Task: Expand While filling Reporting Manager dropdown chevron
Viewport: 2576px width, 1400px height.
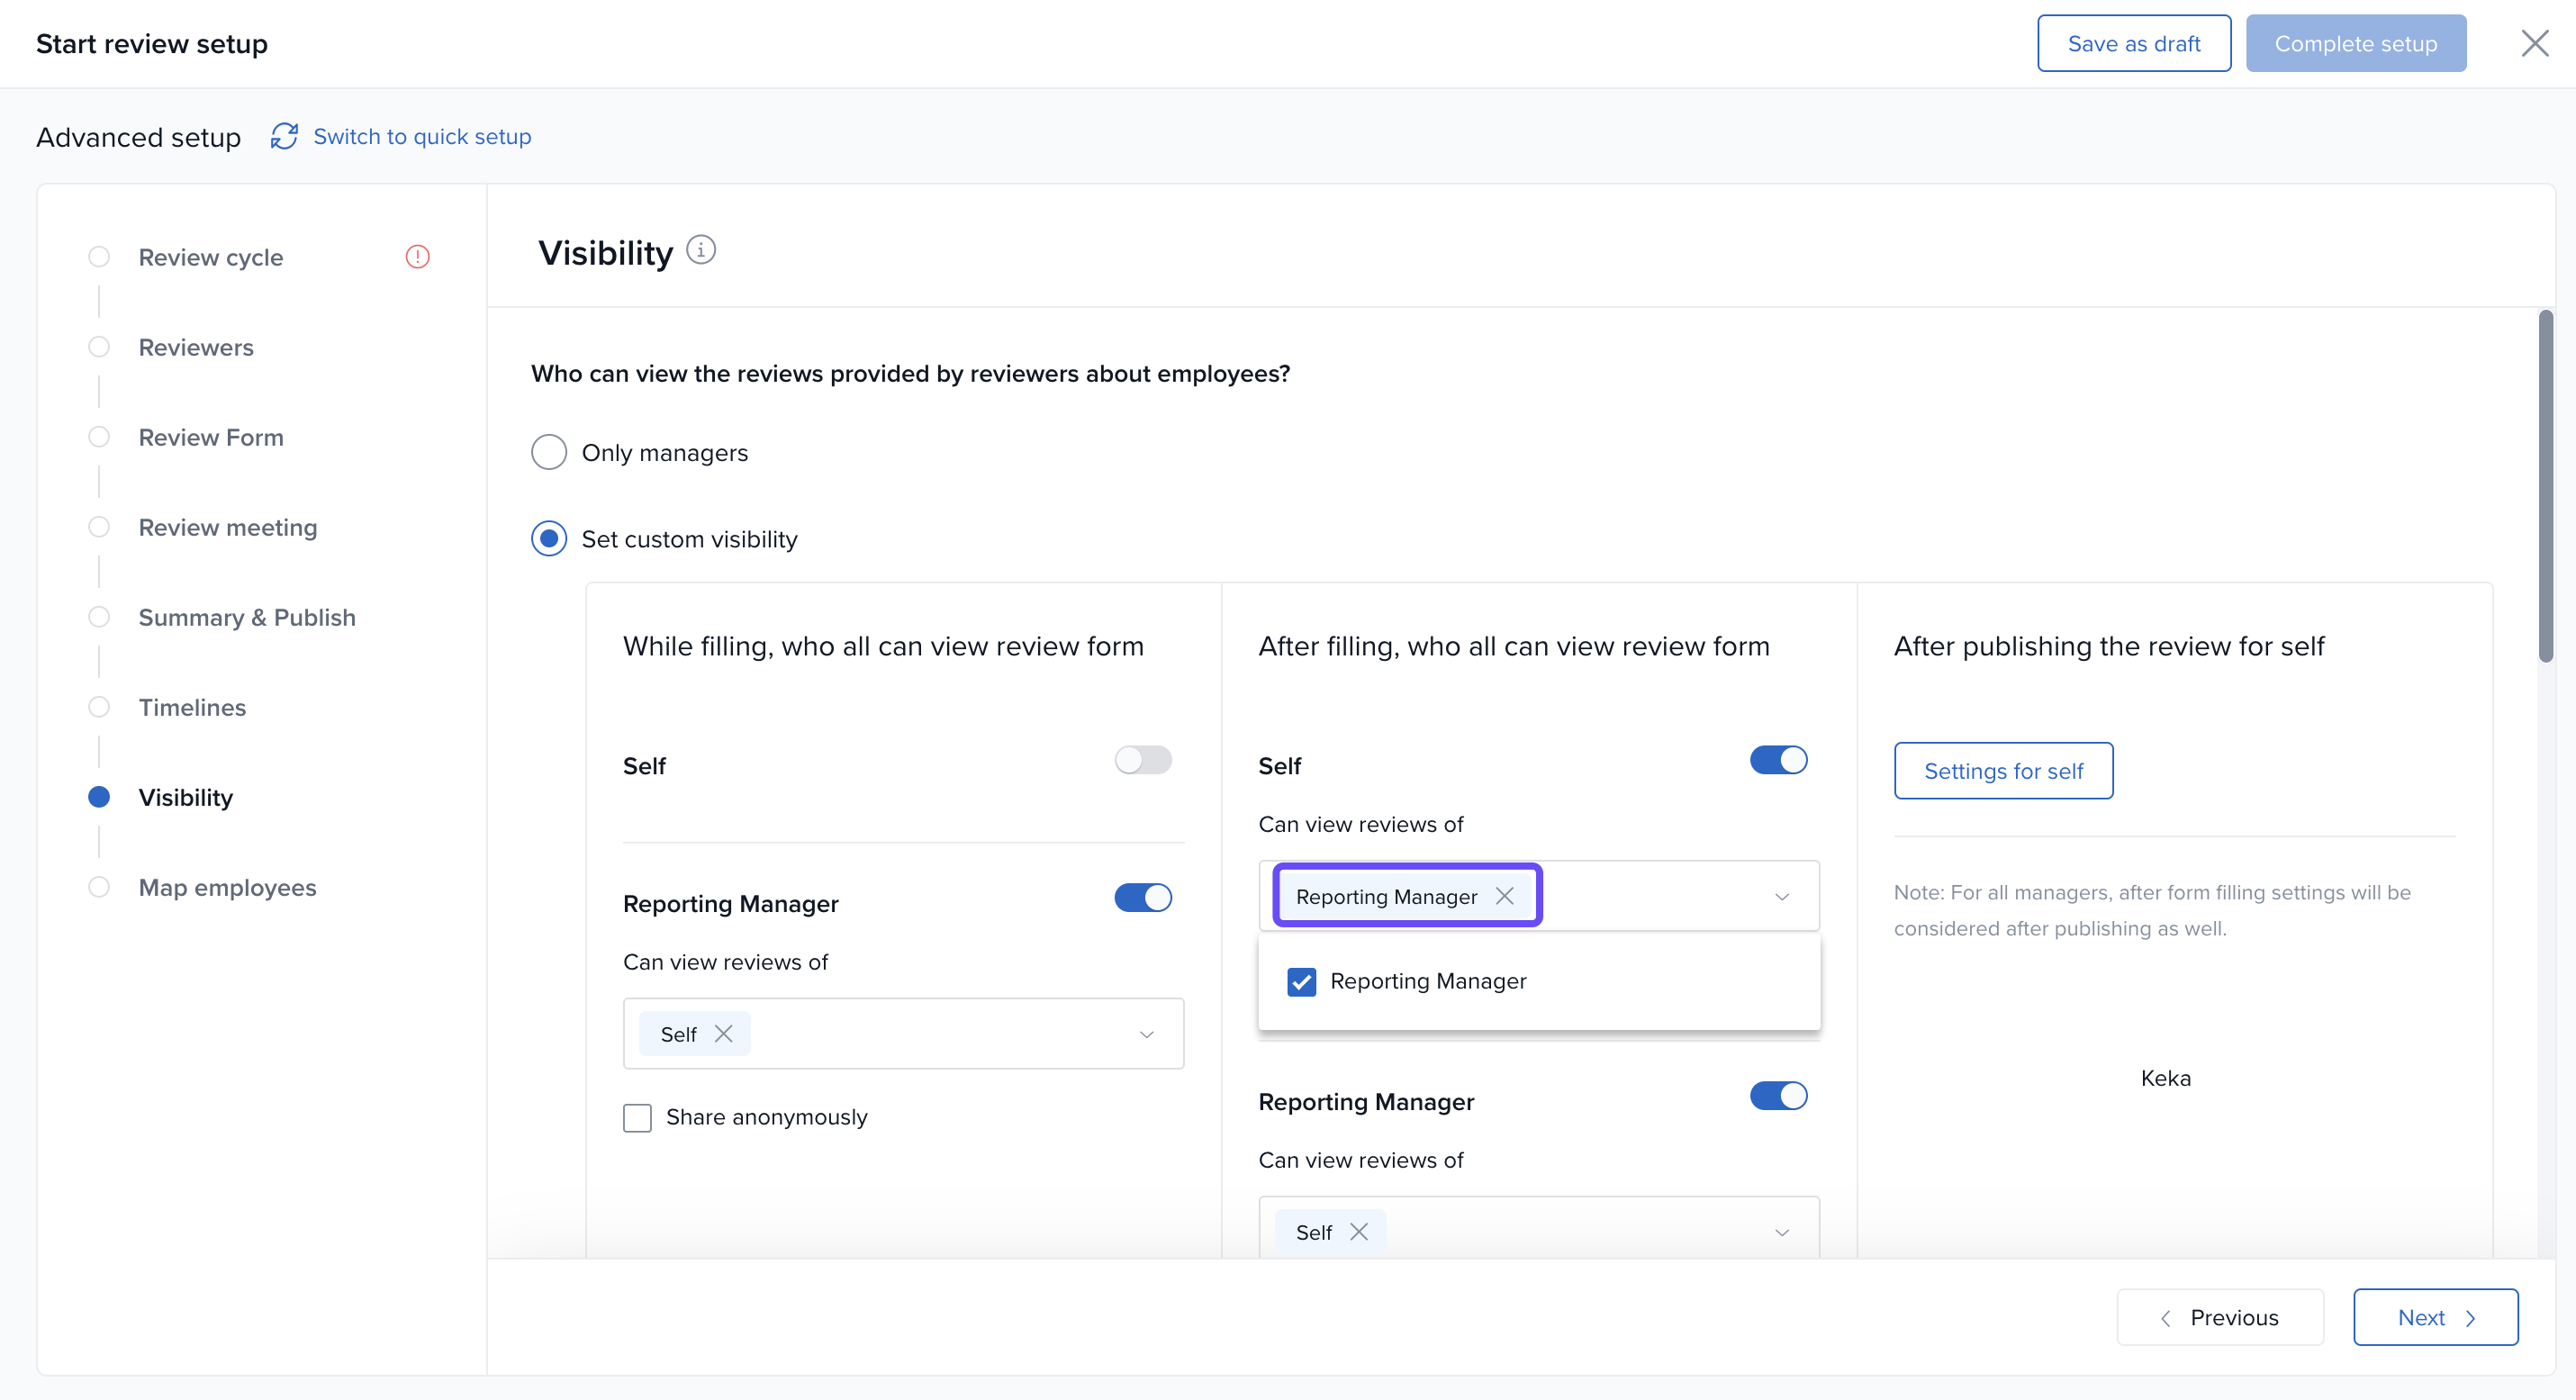Action: (x=1147, y=1034)
